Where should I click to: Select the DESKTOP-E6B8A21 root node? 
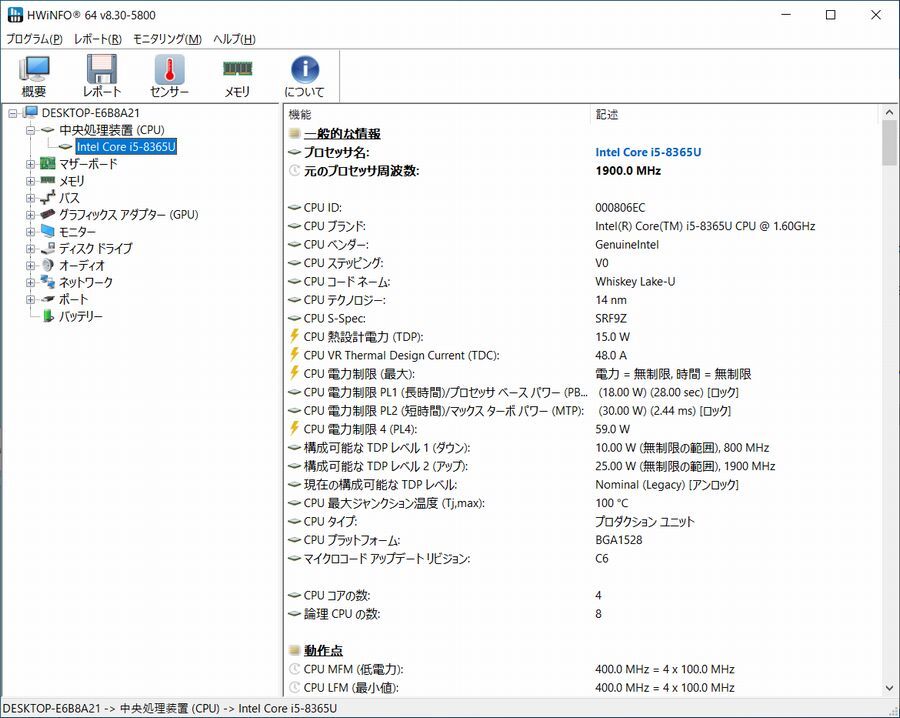(90, 112)
